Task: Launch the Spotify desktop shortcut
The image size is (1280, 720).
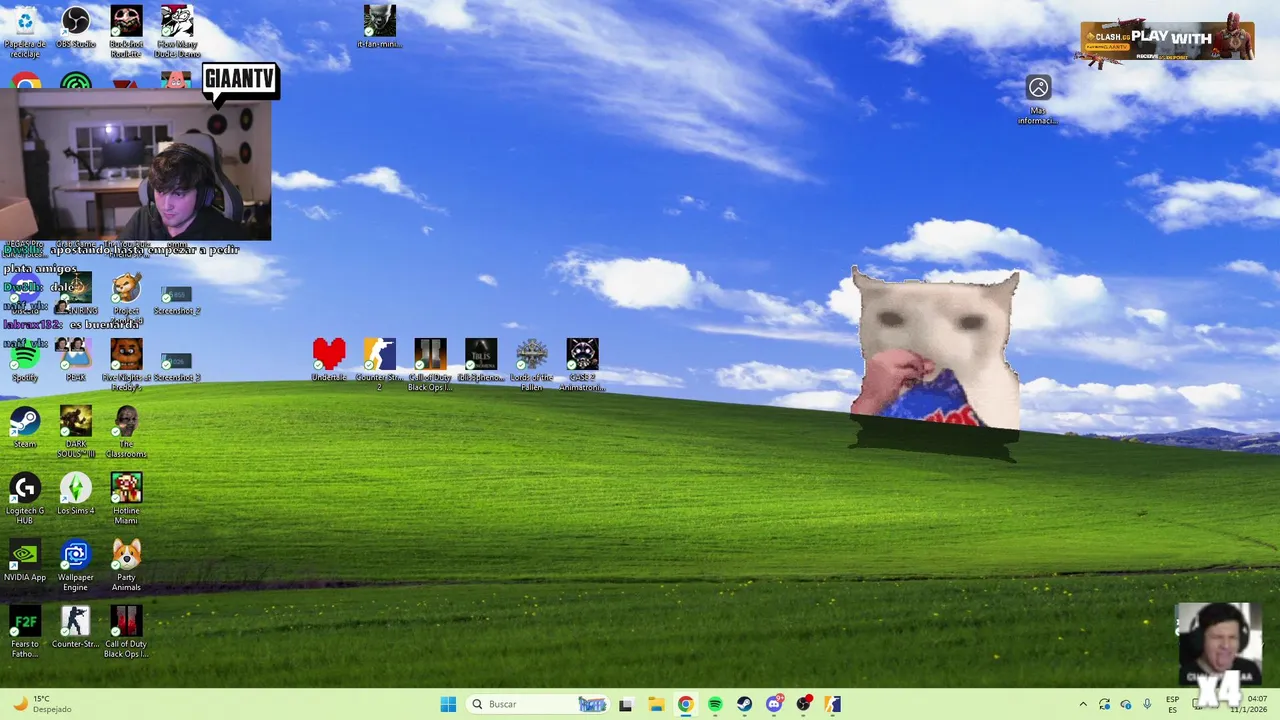Action: click(25, 361)
